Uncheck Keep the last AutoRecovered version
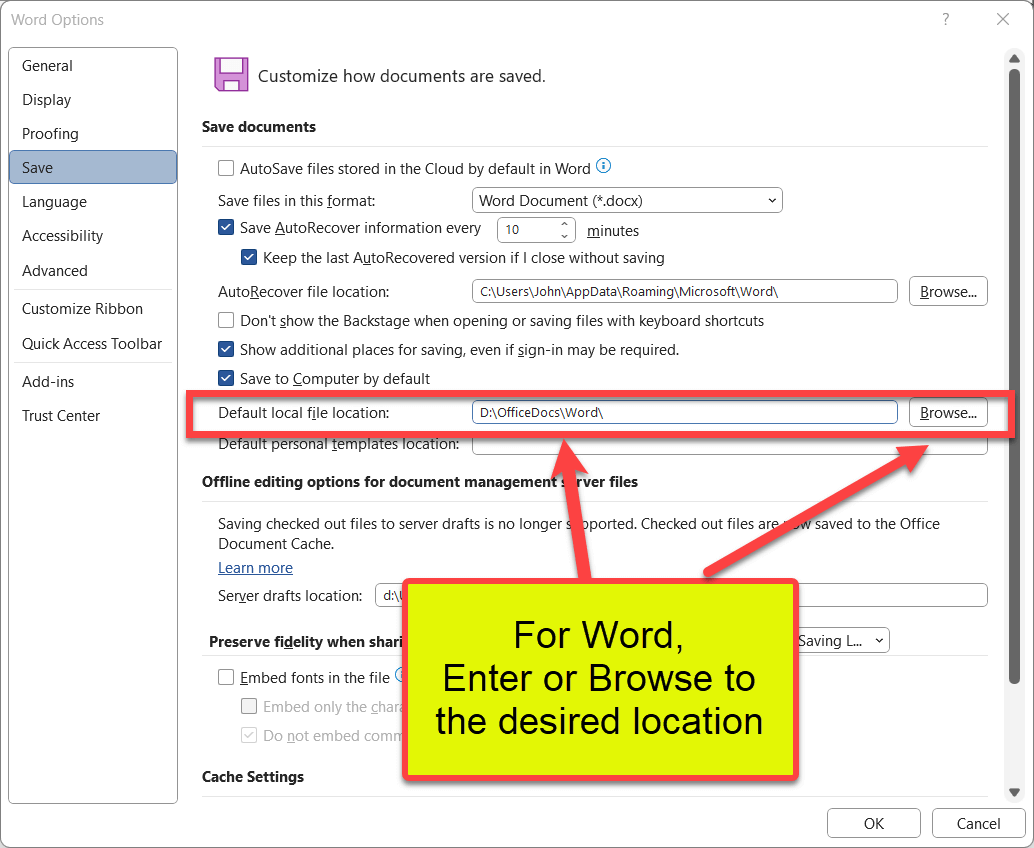The image size is (1034, 848). coord(249,257)
